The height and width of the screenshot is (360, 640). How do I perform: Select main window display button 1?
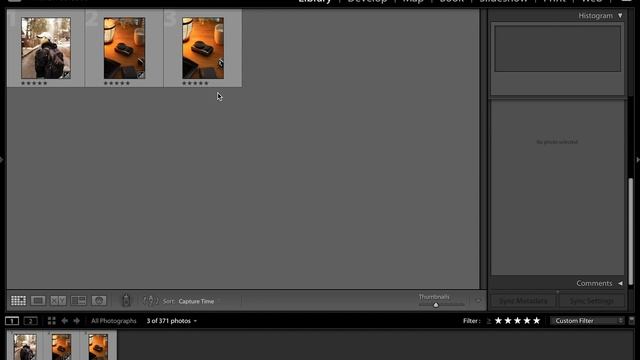point(12,321)
